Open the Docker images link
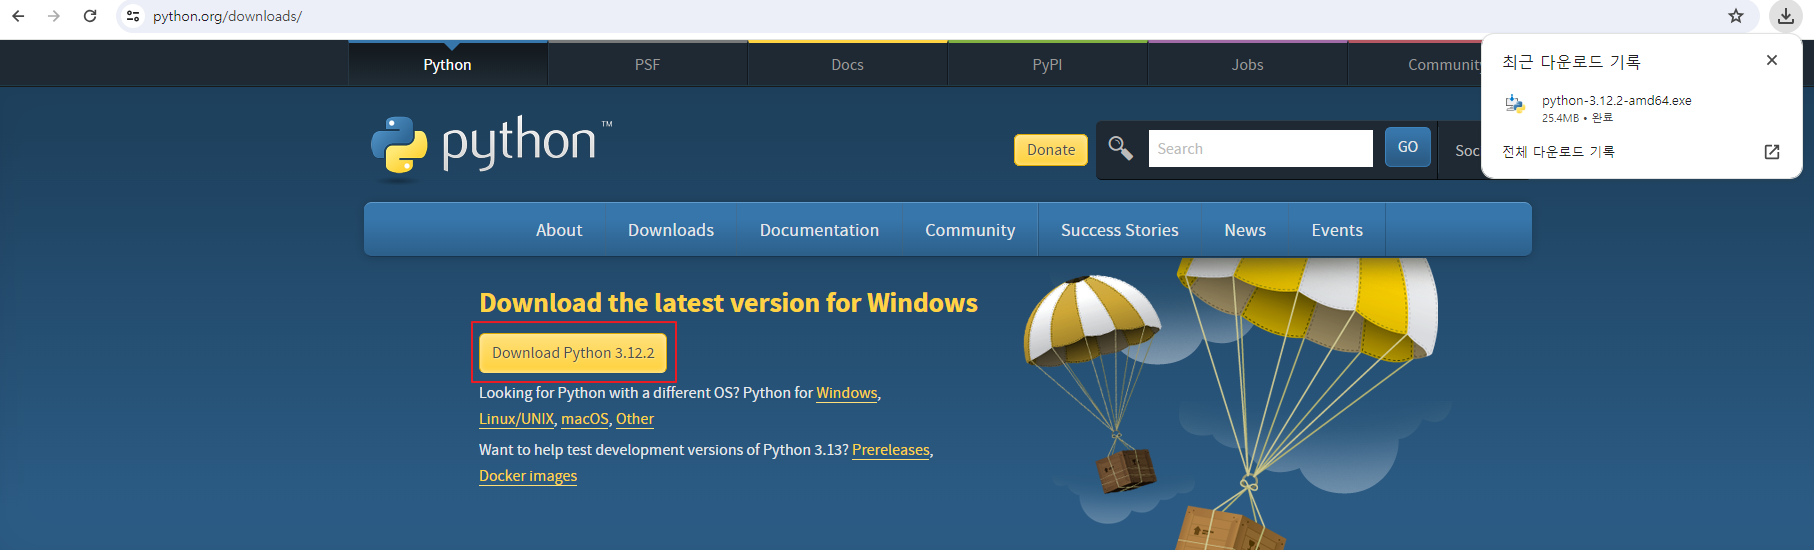The height and width of the screenshot is (550, 1814). (528, 476)
